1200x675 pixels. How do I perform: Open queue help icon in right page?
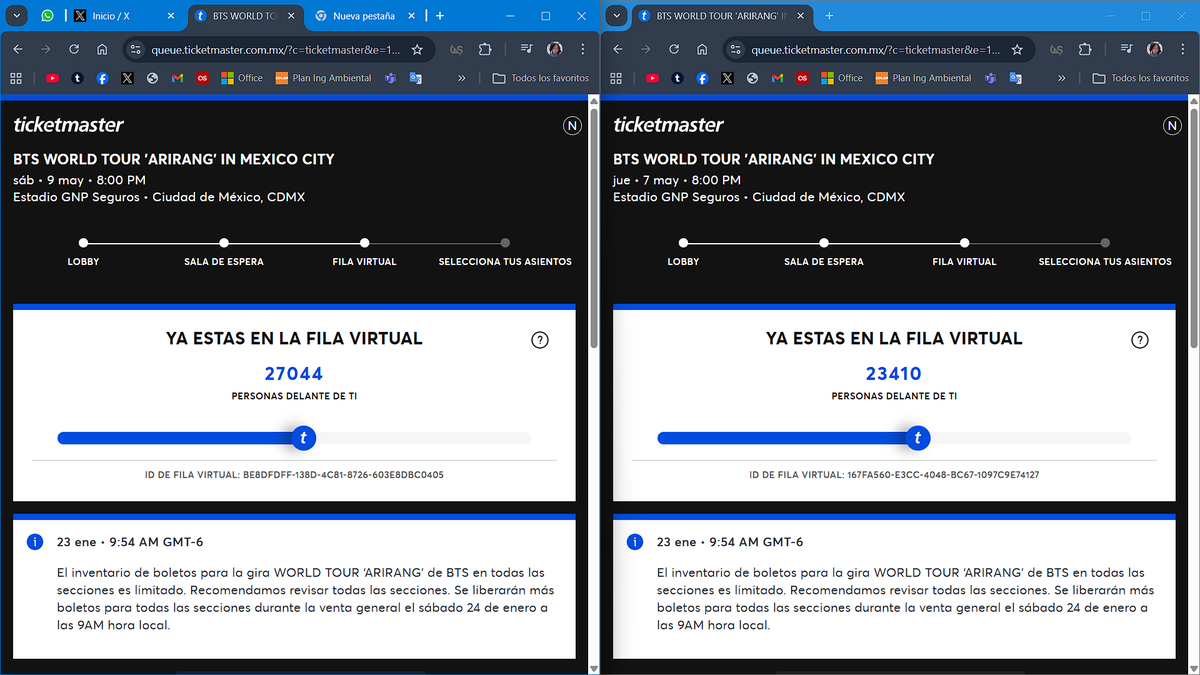(1140, 340)
